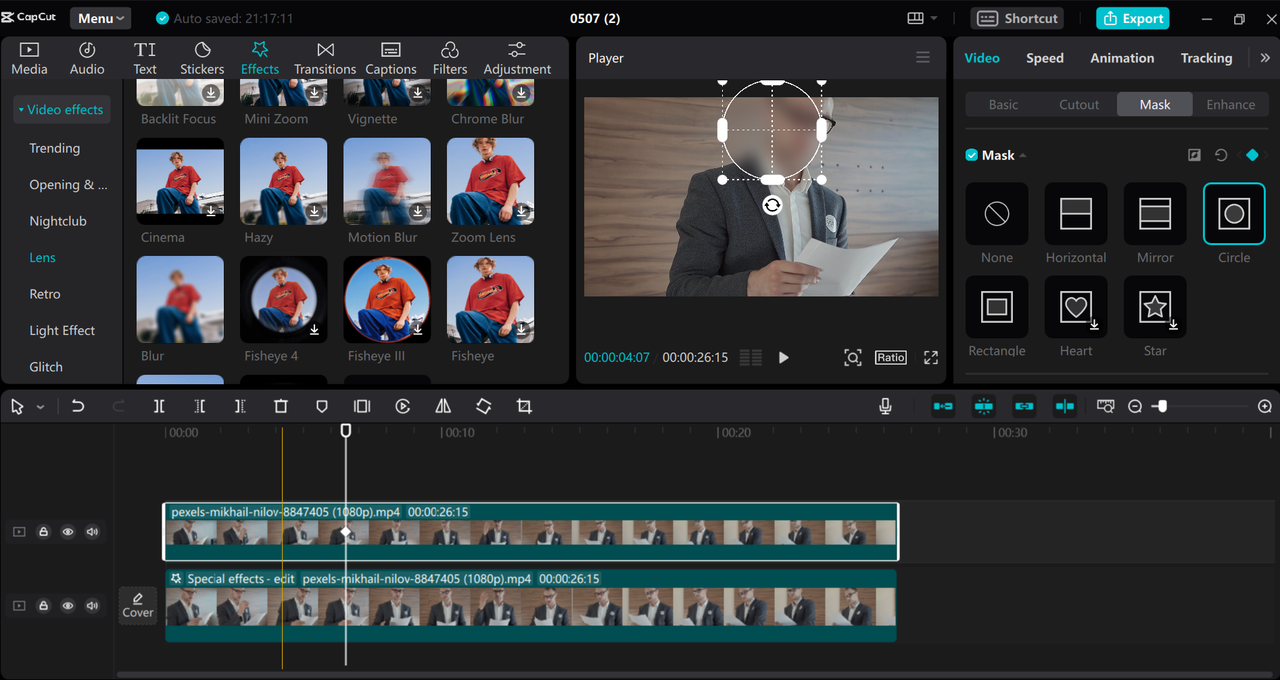This screenshot has height=680, width=1280.
Task: Click the compare bars icon left of play
Action: pos(751,357)
